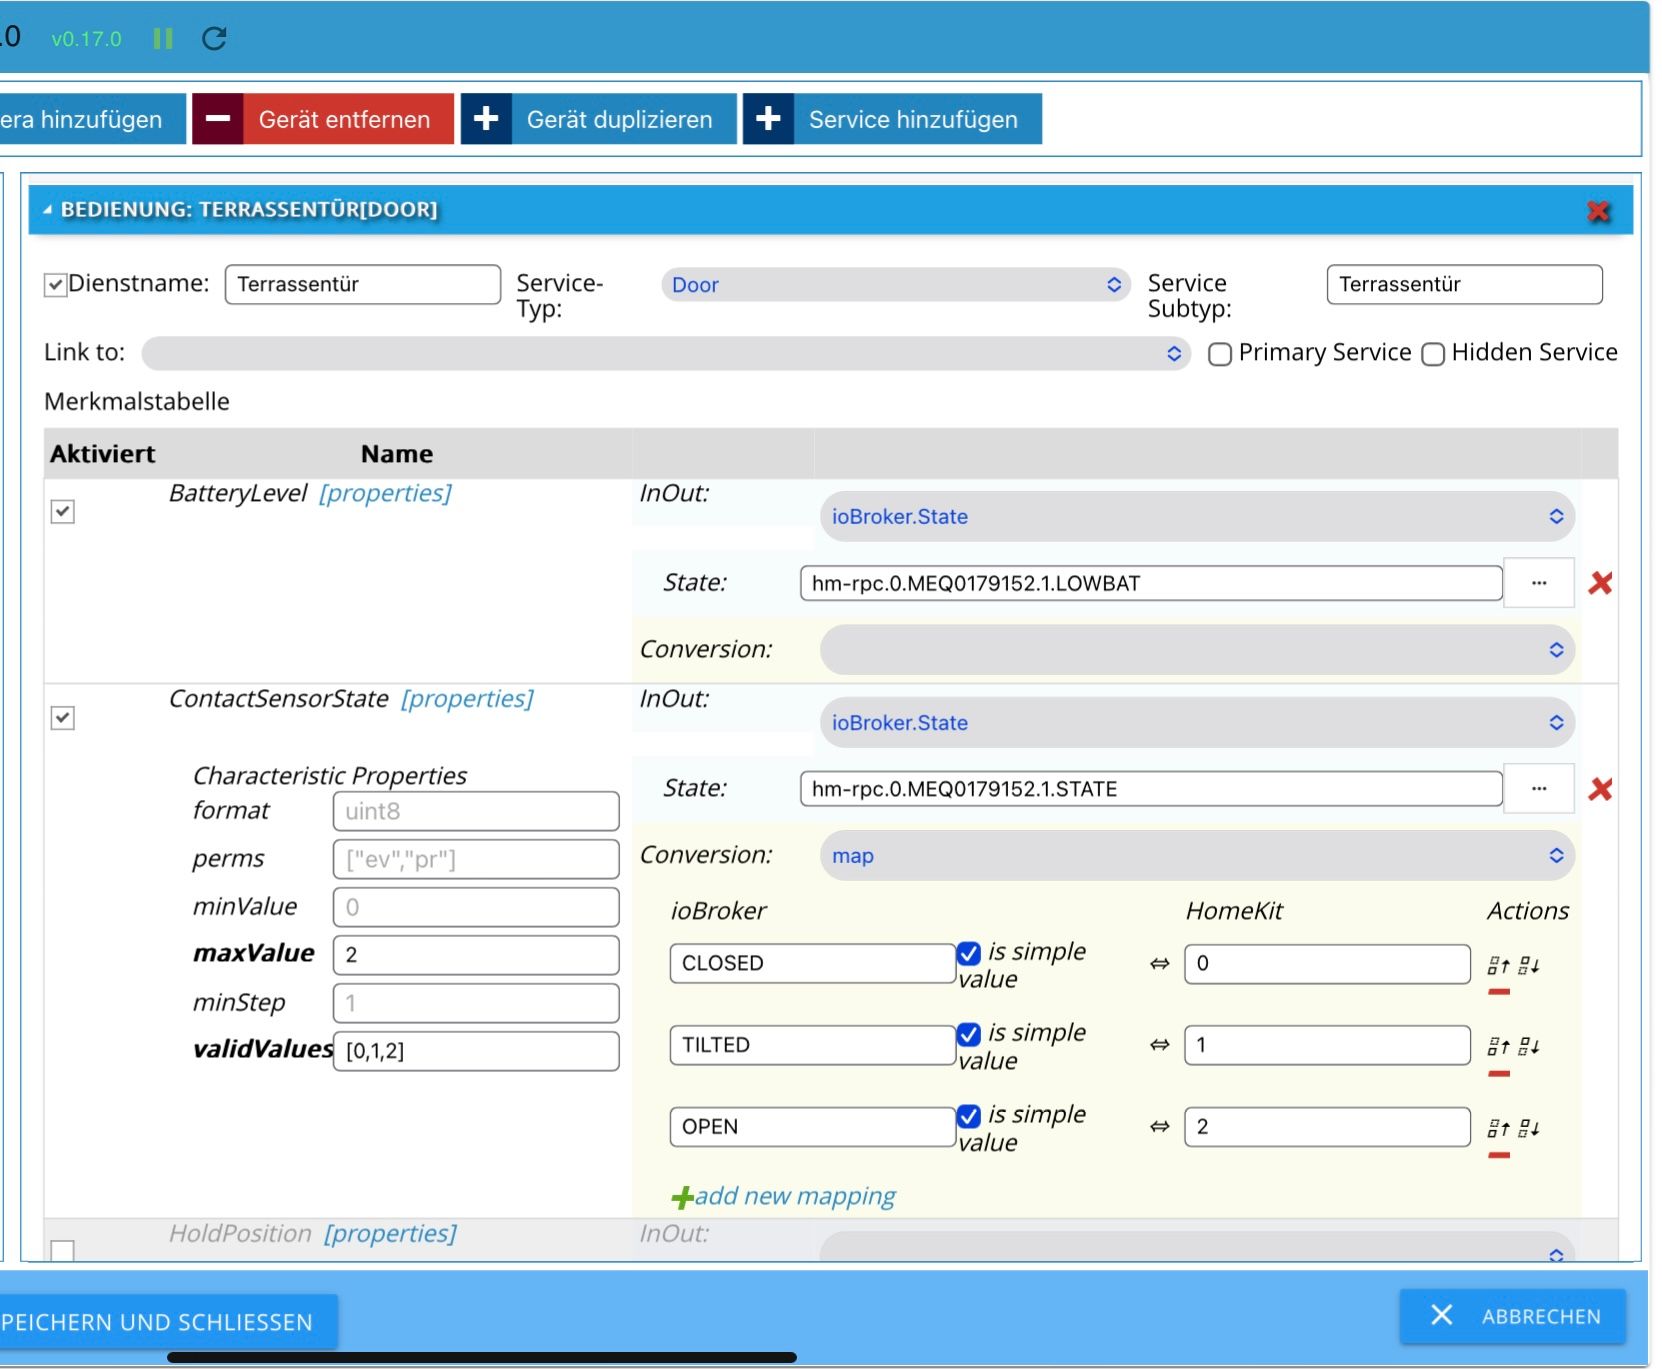The width and height of the screenshot is (1662, 1369).
Task: Click the Service Subtyp input field
Action: [x=1464, y=284]
